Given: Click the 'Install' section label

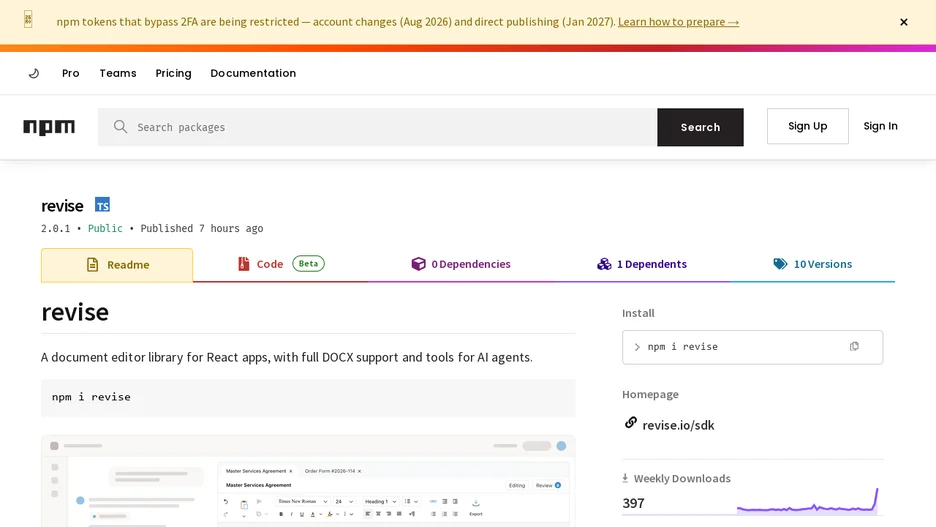Looking at the screenshot, I should pyautogui.click(x=638, y=313).
